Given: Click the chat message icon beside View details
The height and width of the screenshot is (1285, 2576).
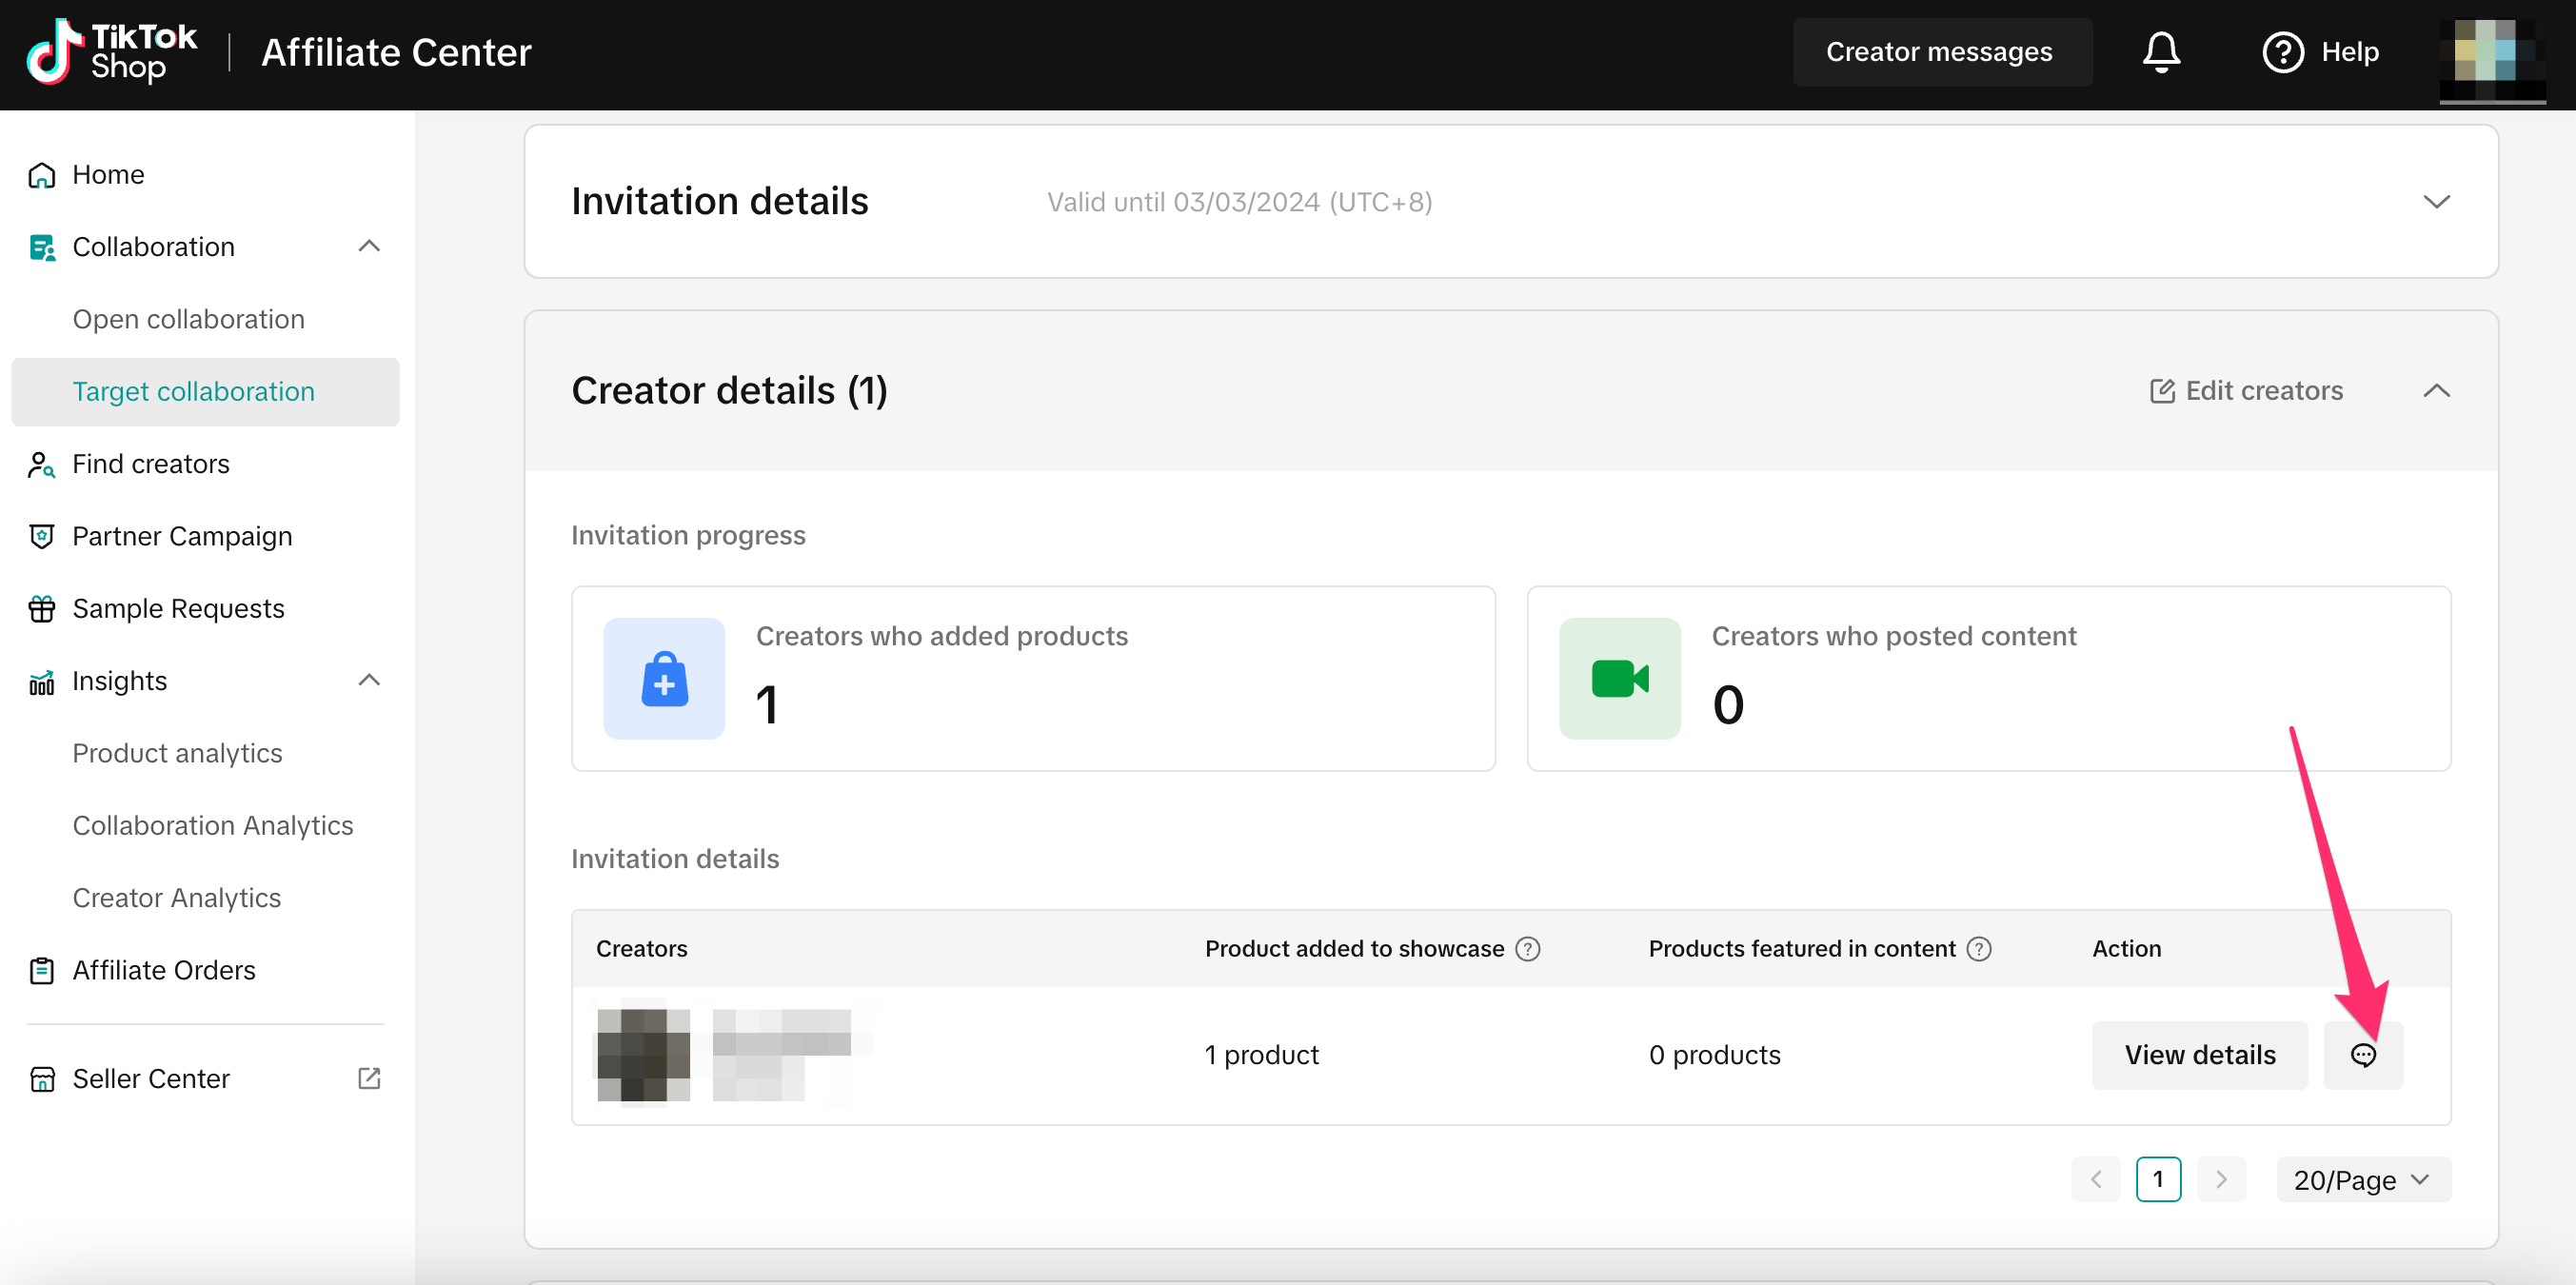Looking at the screenshot, I should coord(2362,1055).
